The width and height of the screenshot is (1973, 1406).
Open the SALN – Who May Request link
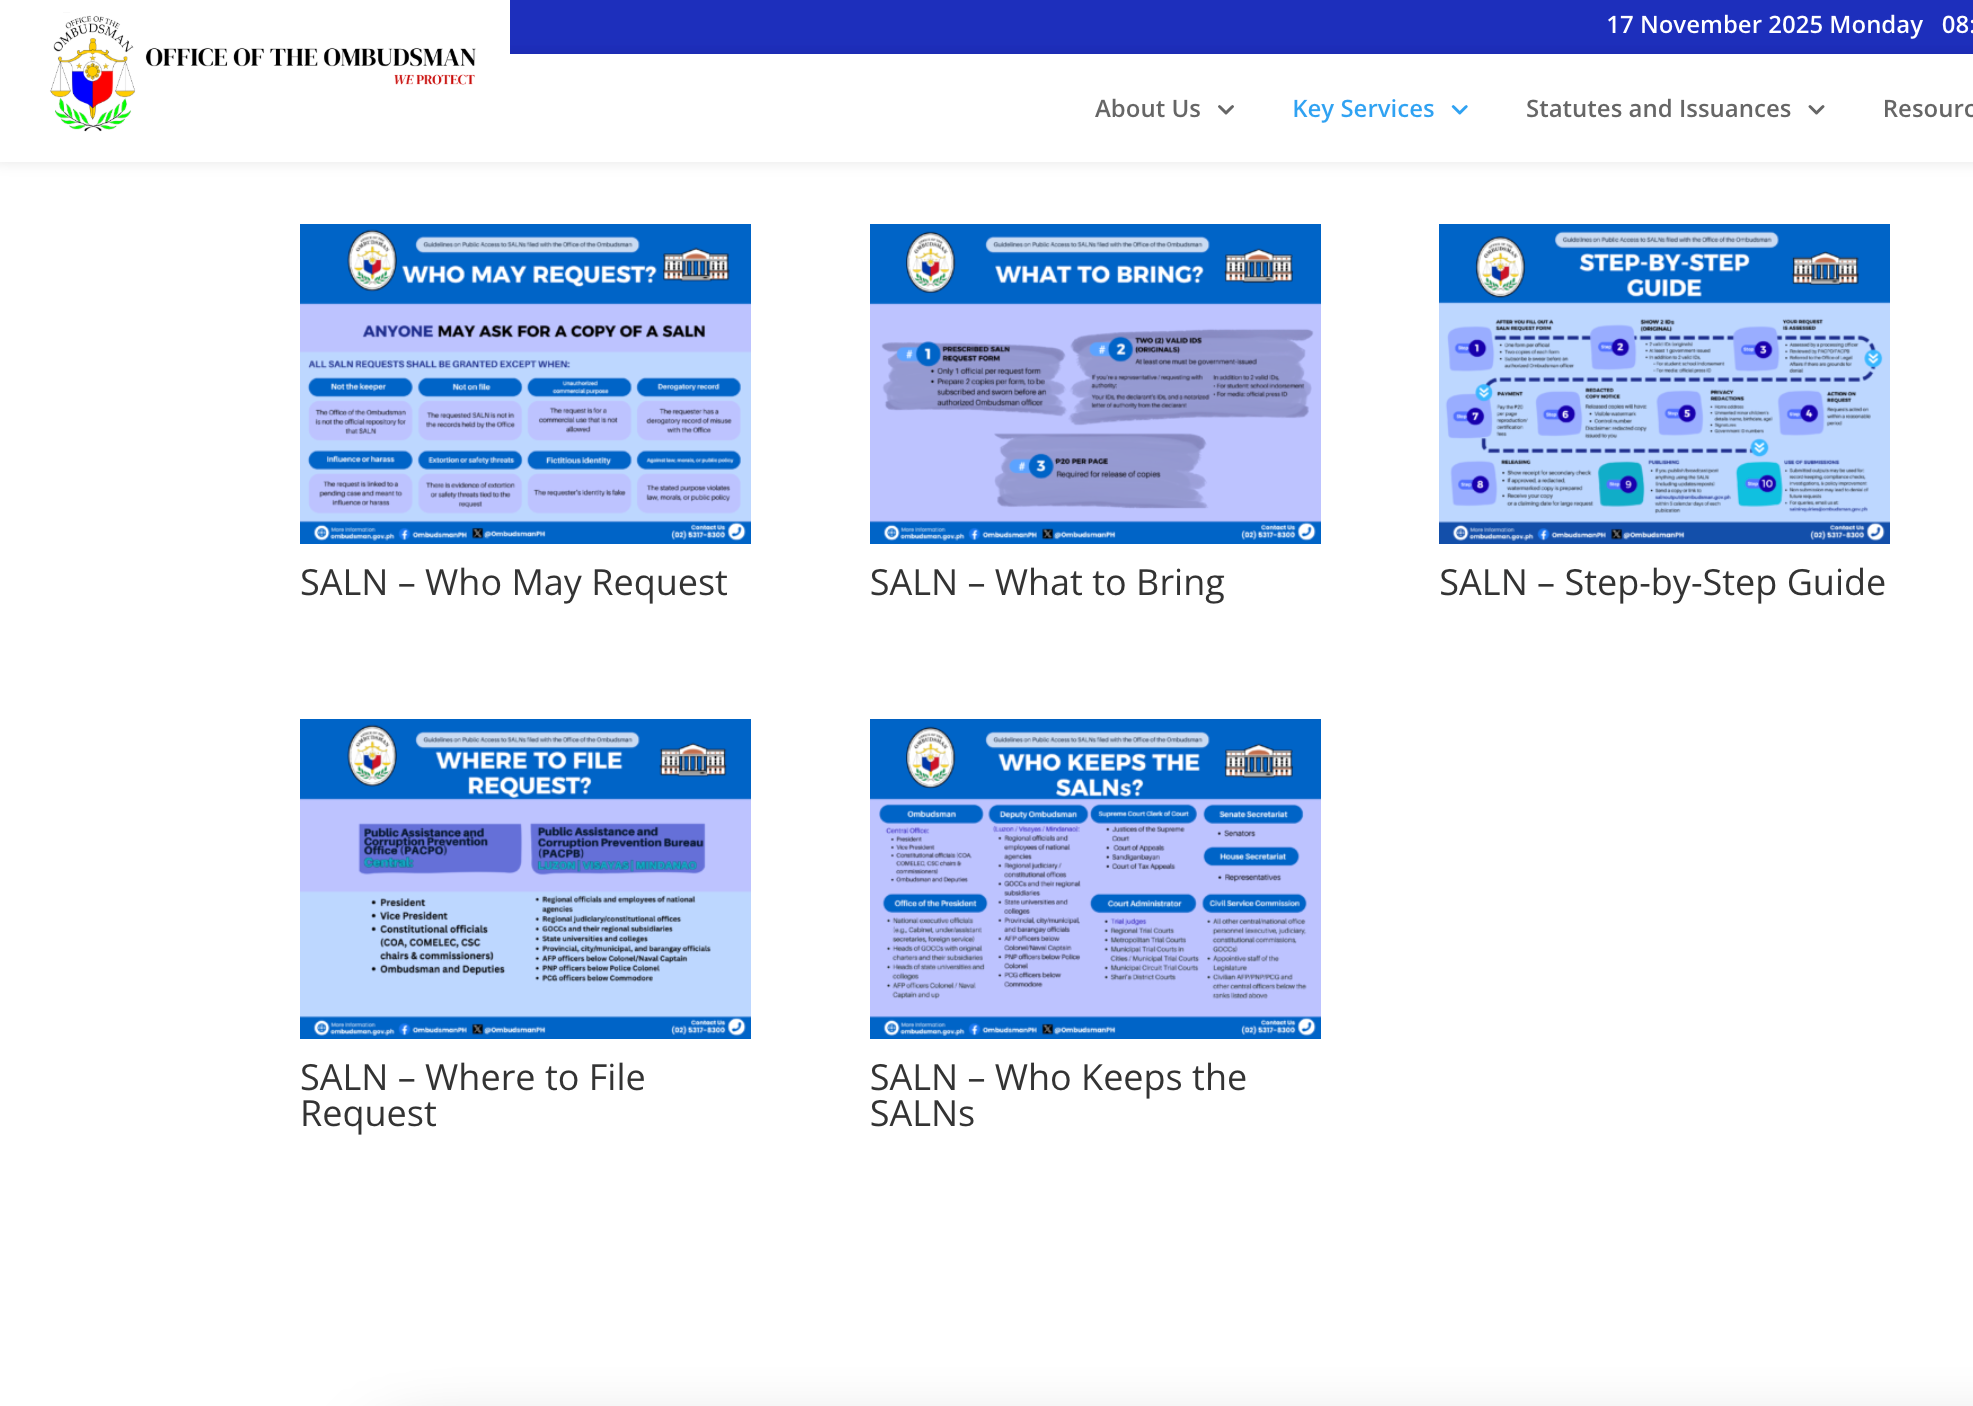click(513, 583)
